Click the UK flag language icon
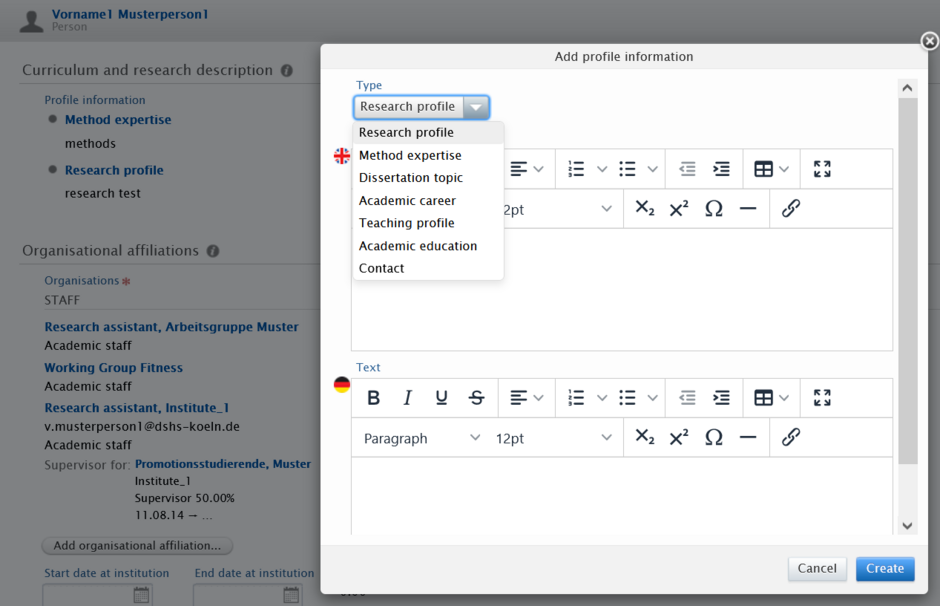The image size is (940, 606). point(342,156)
